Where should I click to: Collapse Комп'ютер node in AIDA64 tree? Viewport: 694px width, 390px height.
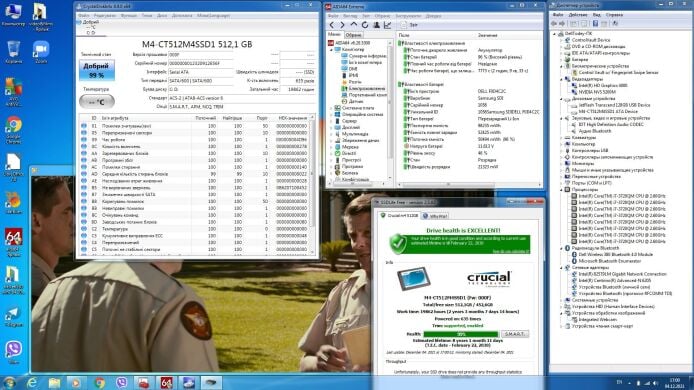click(x=331, y=50)
